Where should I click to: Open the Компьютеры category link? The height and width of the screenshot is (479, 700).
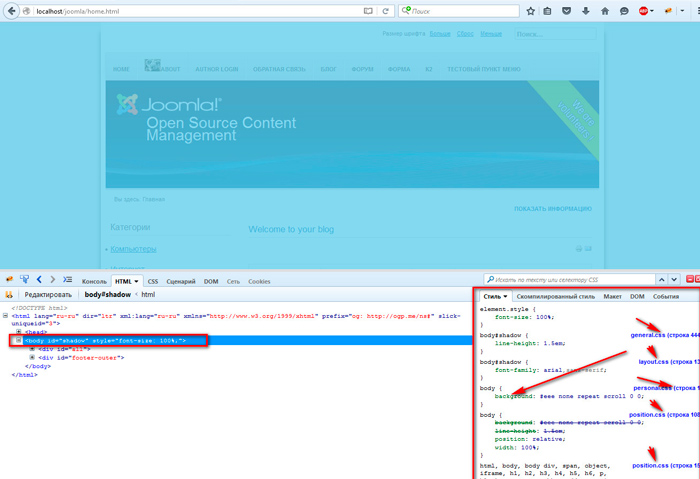coord(133,249)
